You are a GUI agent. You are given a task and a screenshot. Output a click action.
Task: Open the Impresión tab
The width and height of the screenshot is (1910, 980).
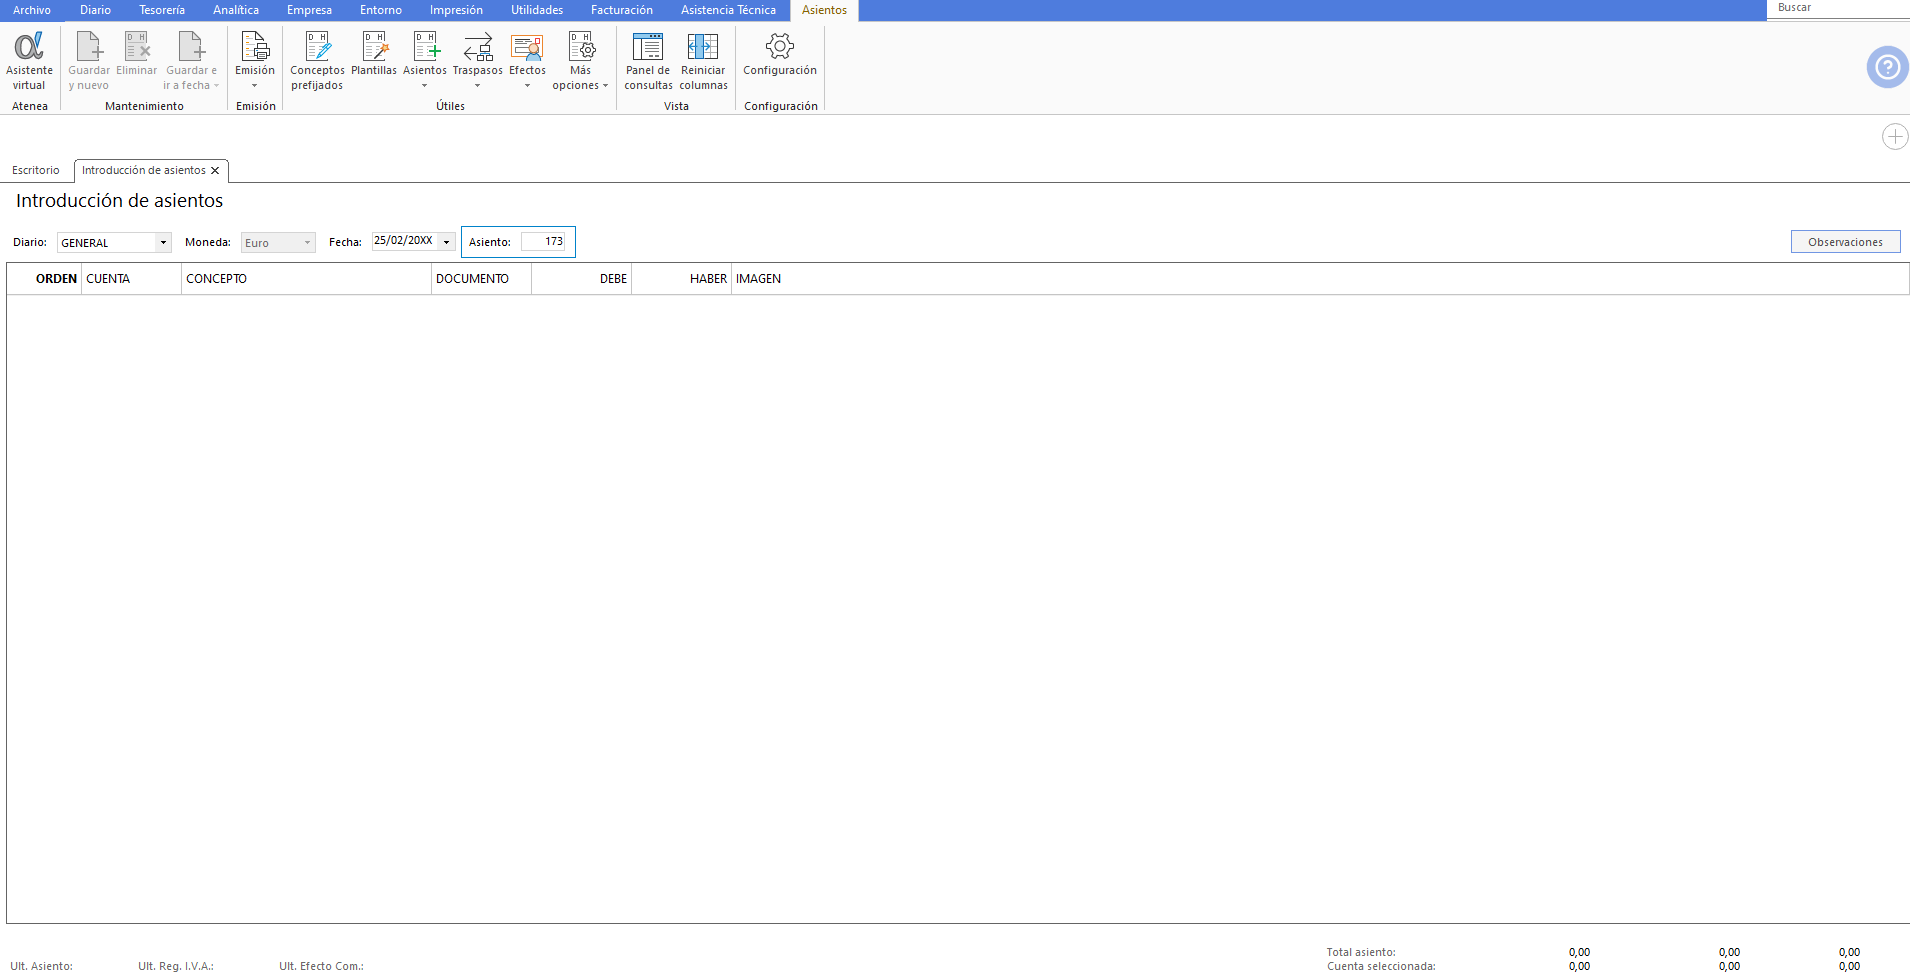tap(456, 10)
